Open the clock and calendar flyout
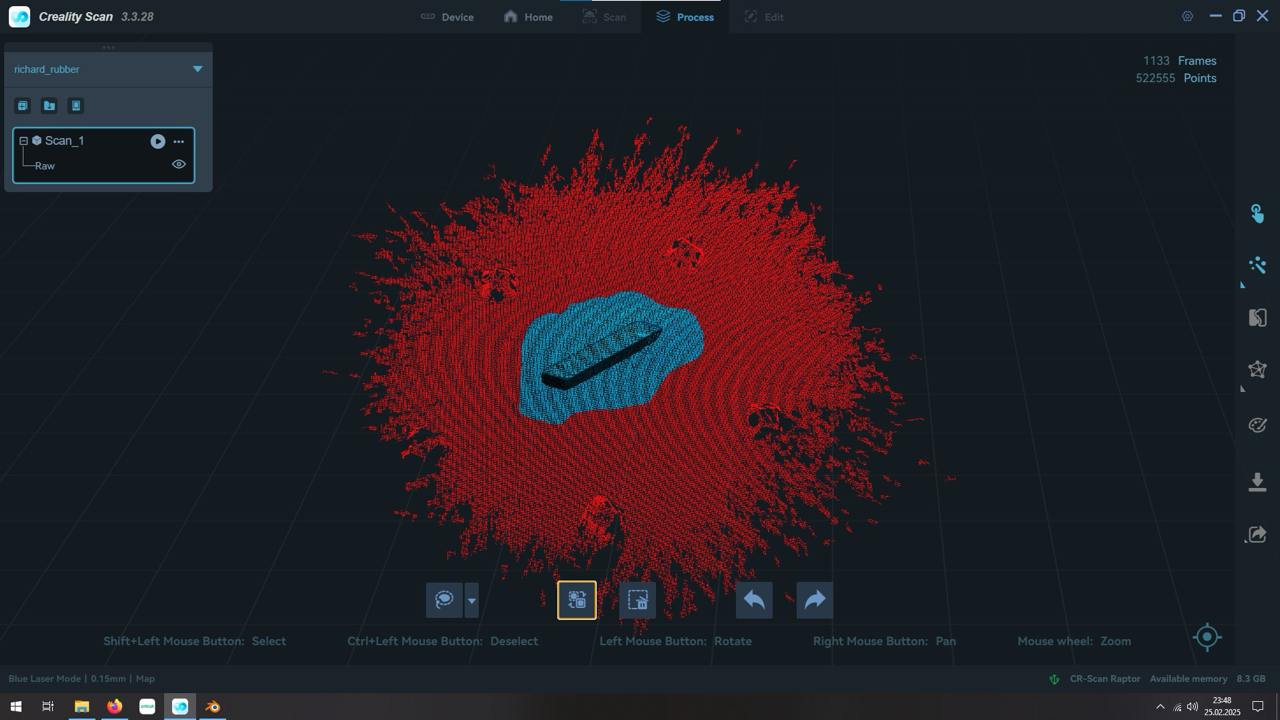Image resolution: width=1280 pixels, height=720 pixels. 1222,707
